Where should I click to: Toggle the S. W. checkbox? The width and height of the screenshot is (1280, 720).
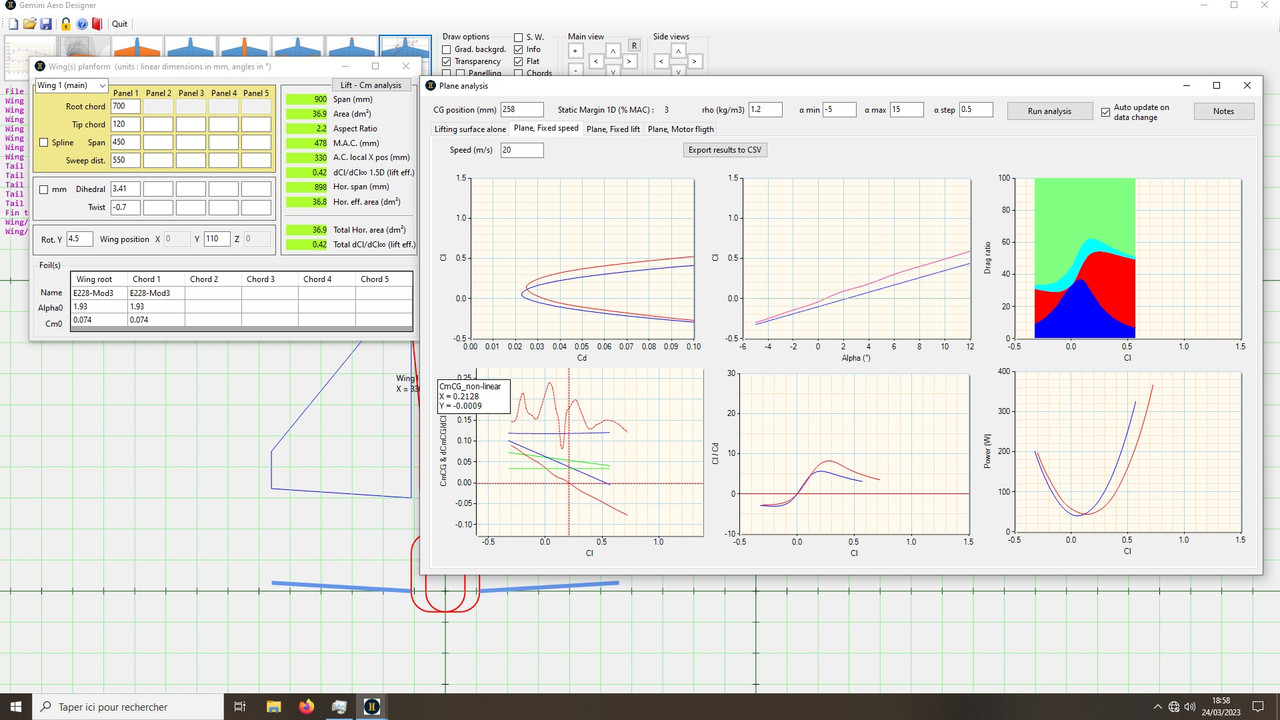coord(518,37)
